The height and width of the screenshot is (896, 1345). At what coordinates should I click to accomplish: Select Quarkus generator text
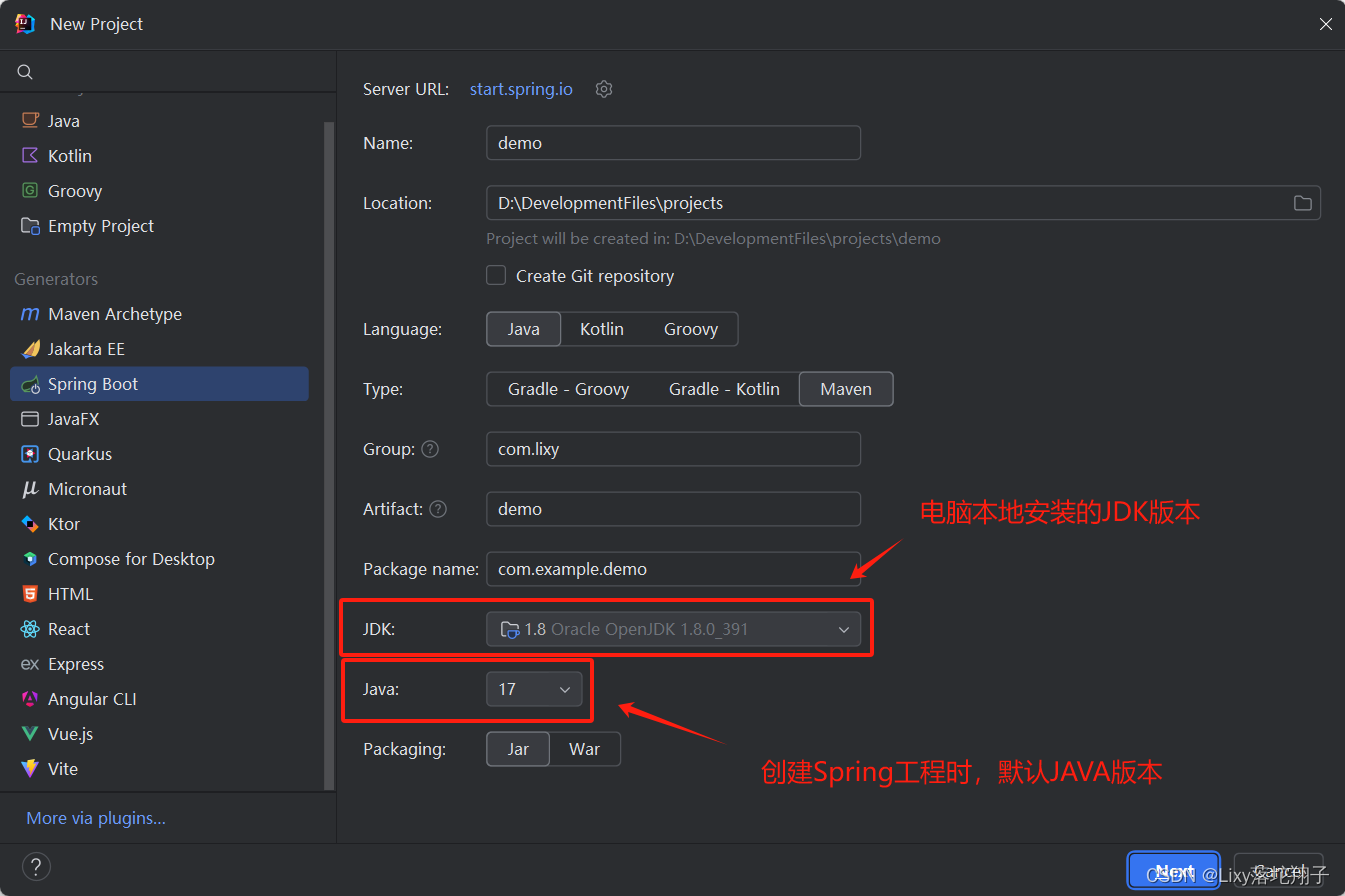80,454
